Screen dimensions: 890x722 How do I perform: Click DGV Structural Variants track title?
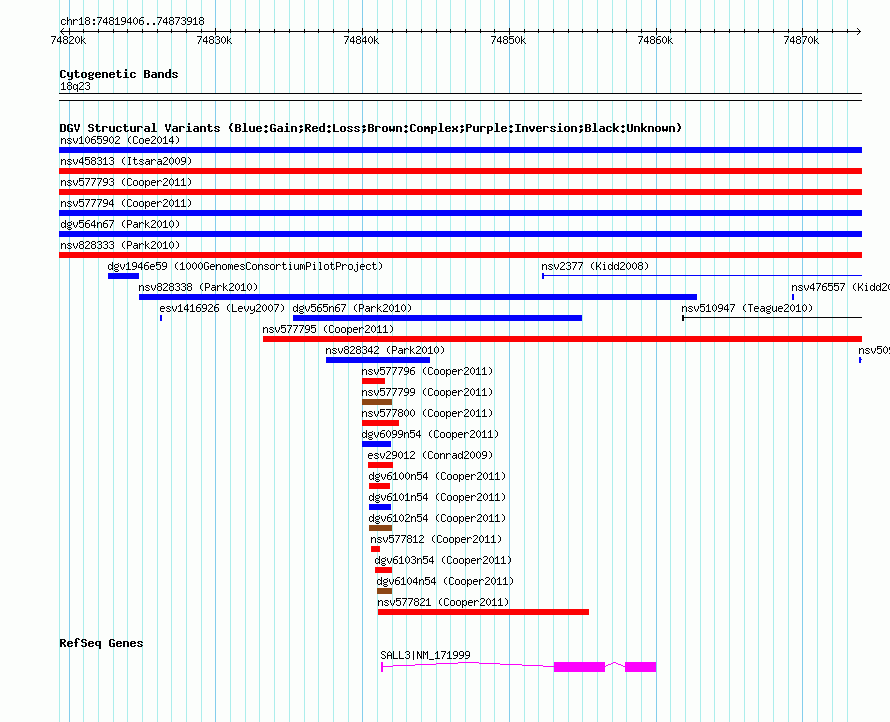pos(371,128)
